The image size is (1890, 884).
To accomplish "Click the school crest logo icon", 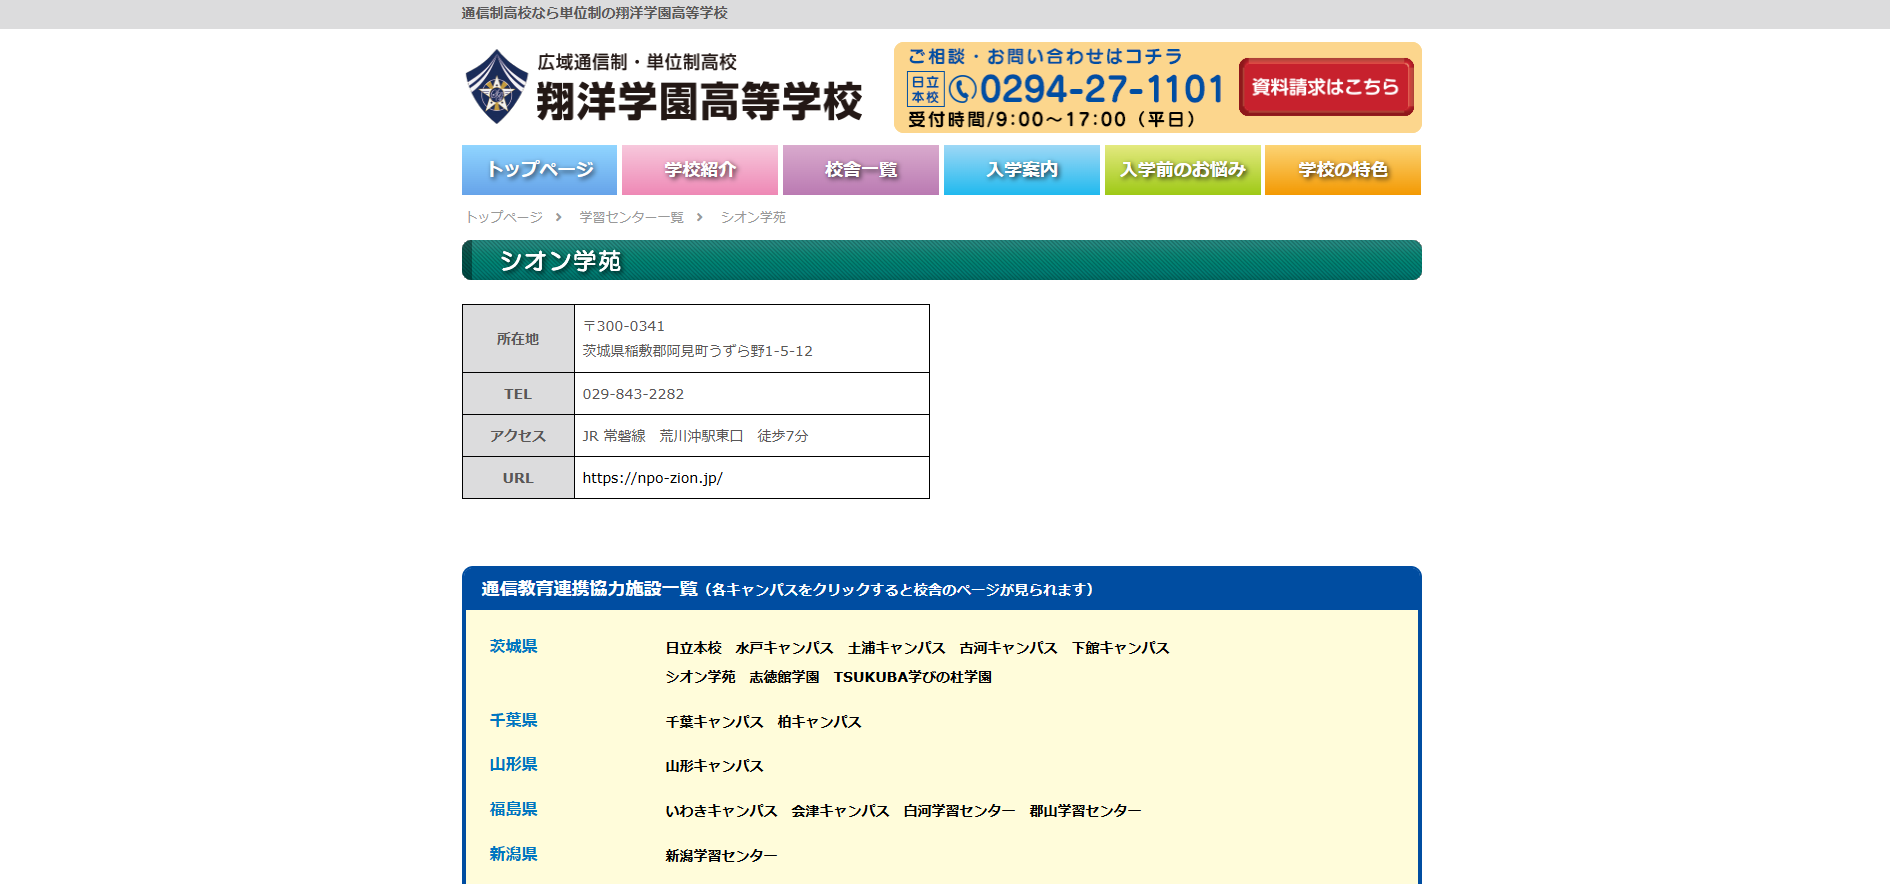I will (x=497, y=87).
